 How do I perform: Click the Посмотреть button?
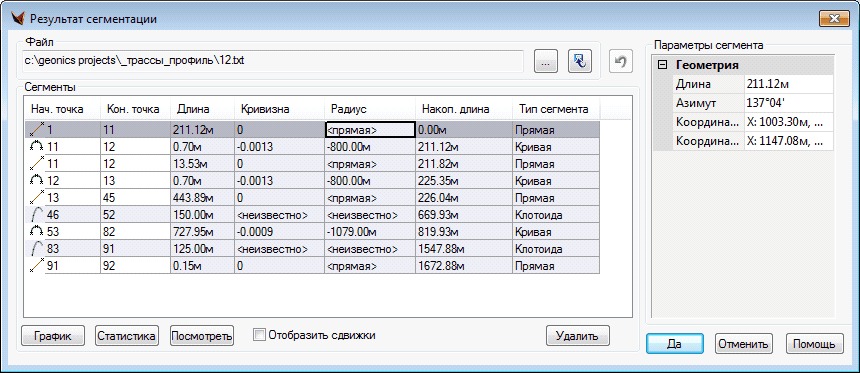[x=202, y=336]
